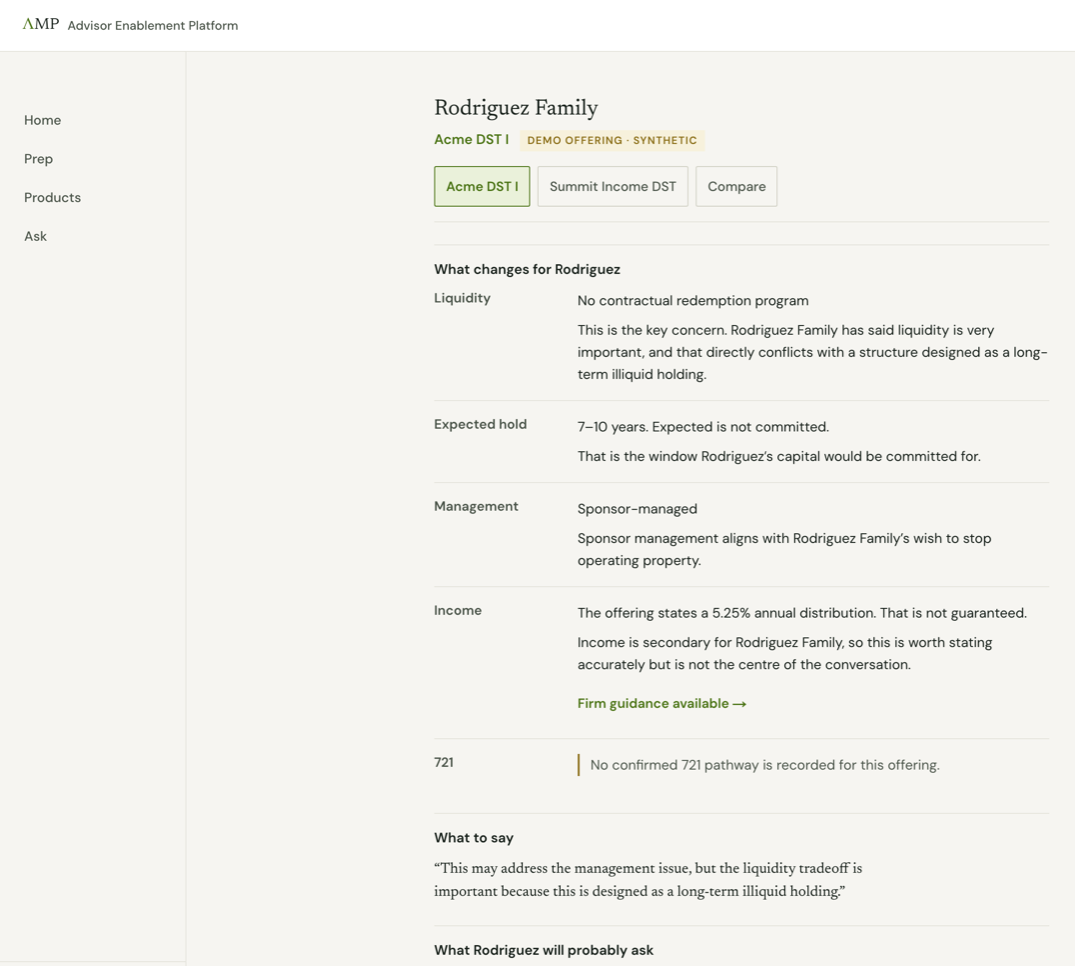Select the Acme DST I tab
The width and height of the screenshot is (1075, 966).
[482, 186]
